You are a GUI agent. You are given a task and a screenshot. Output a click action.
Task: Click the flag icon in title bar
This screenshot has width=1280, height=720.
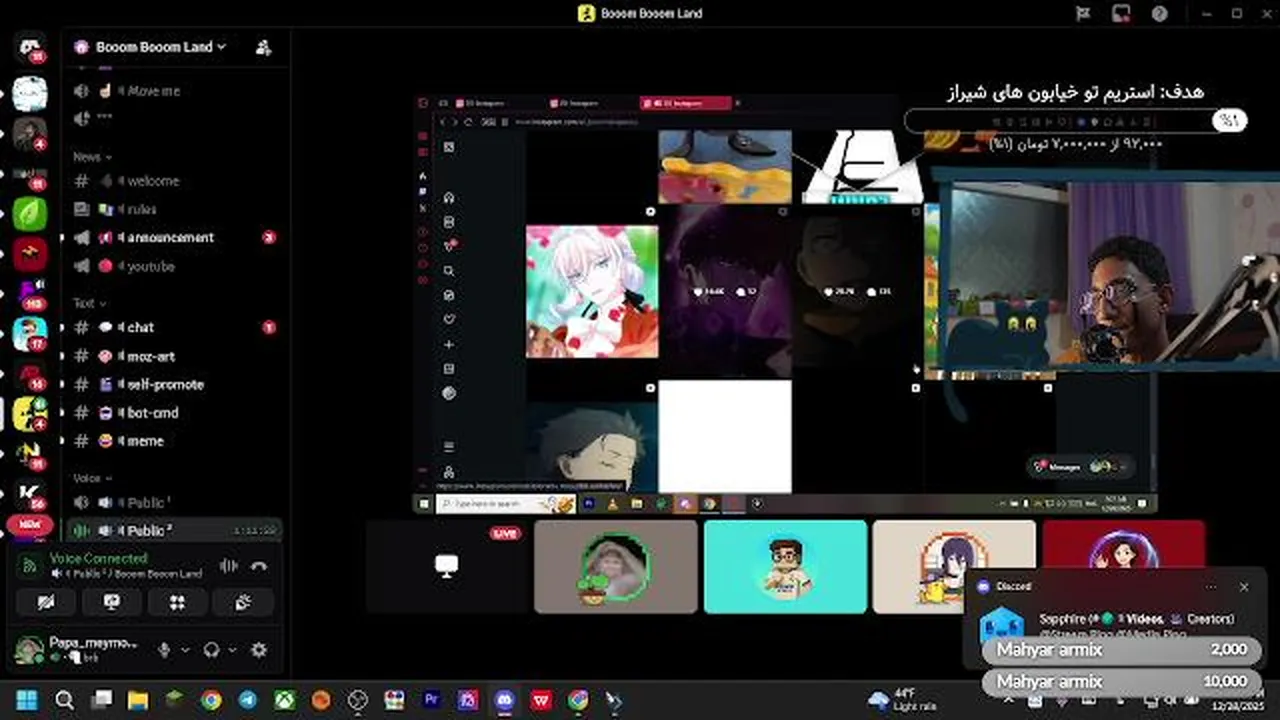point(1083,13)
